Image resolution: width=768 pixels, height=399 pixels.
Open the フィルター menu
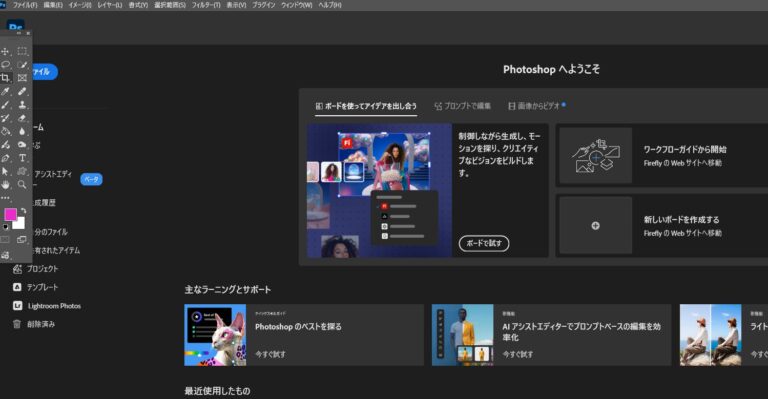(206, 5)
